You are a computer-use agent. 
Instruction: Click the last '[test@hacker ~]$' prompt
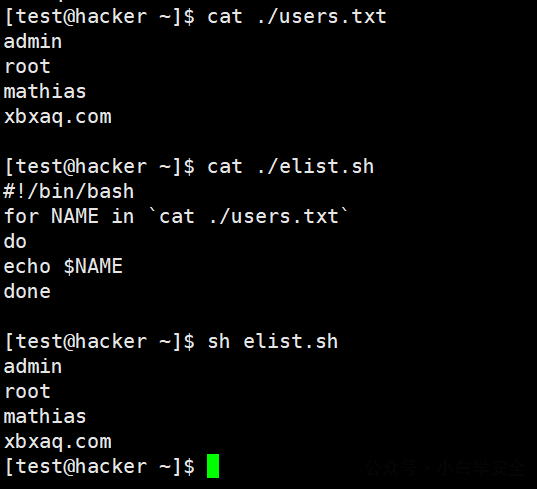coord(100,466)
